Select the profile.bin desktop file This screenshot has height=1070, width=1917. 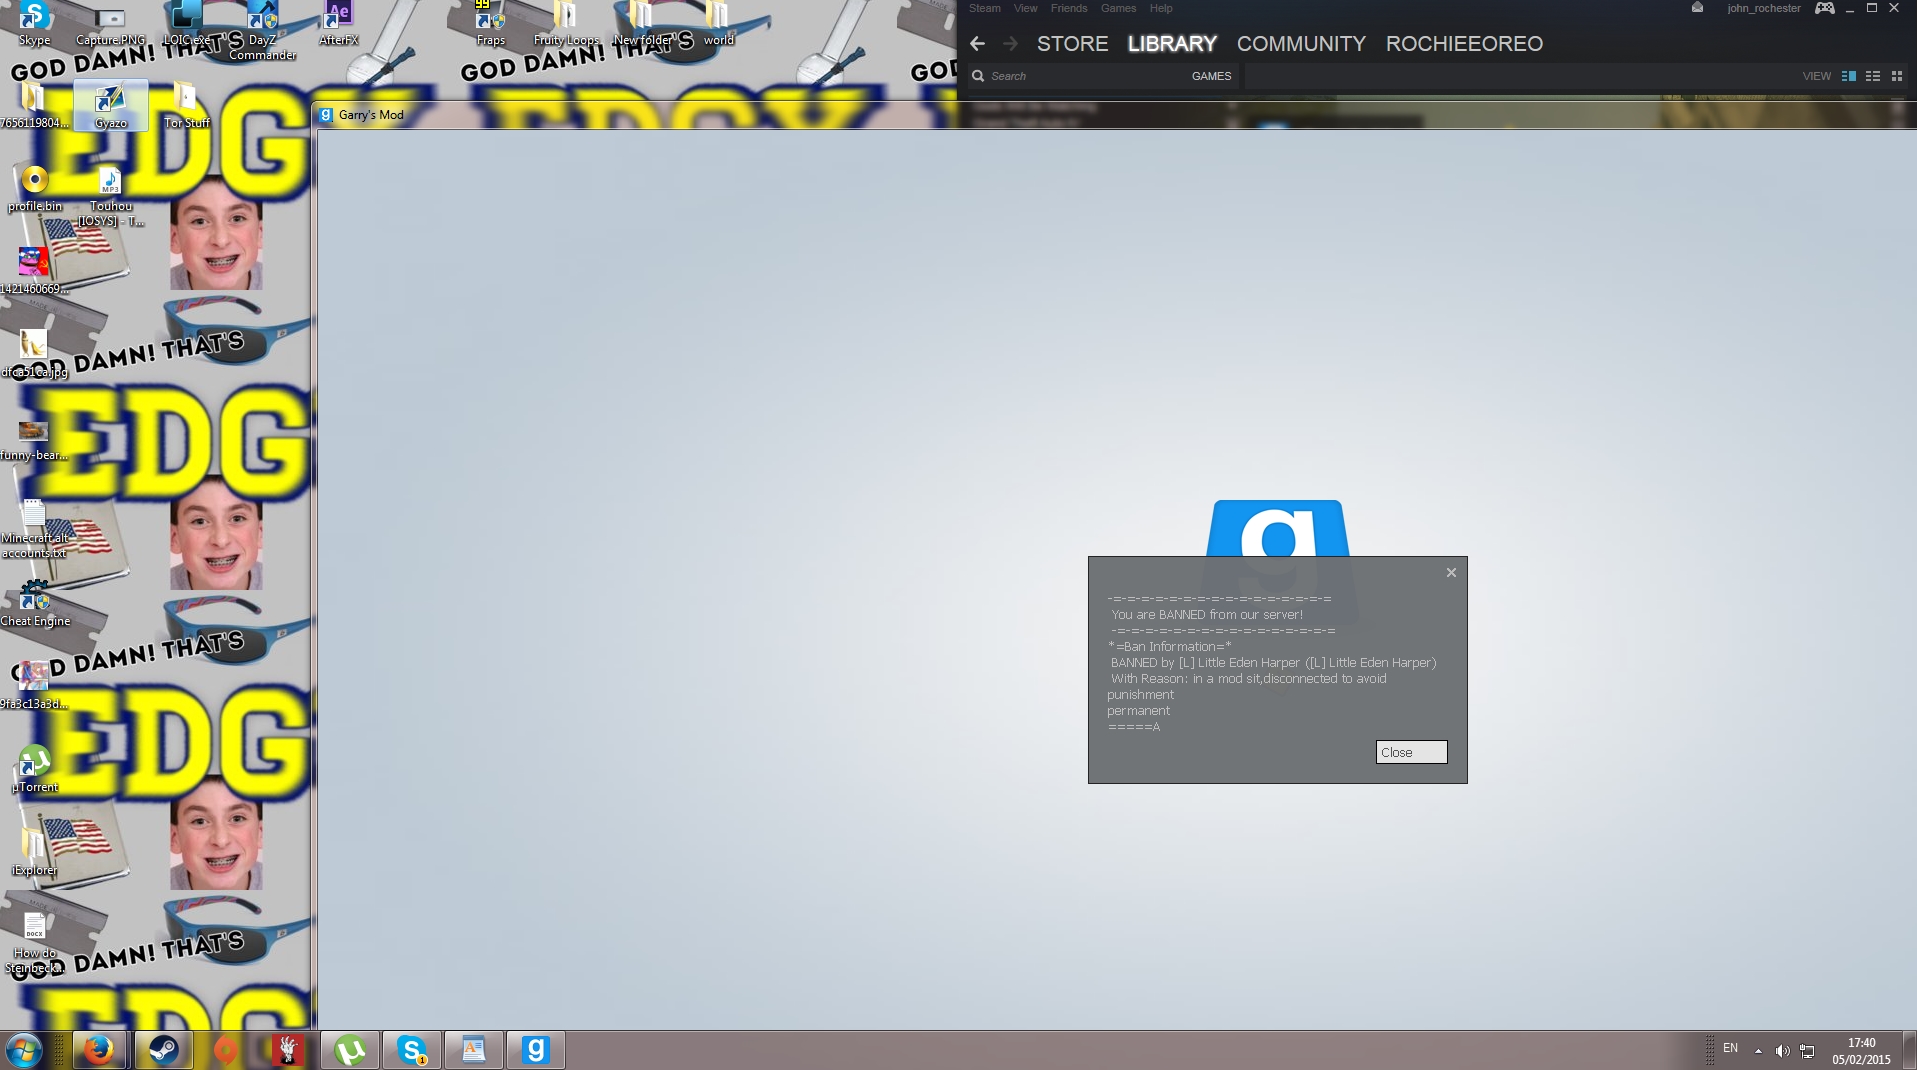(34, 189)
